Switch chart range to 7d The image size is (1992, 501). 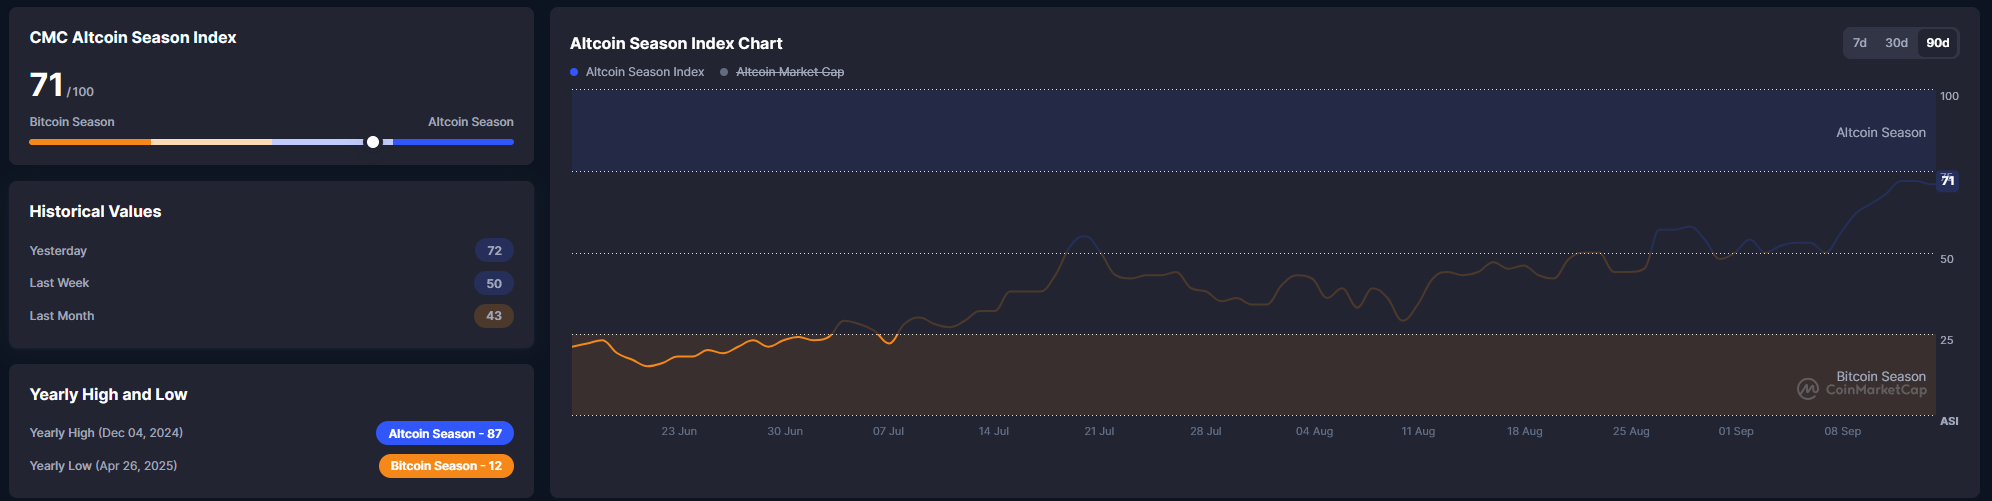point(1859,43)
